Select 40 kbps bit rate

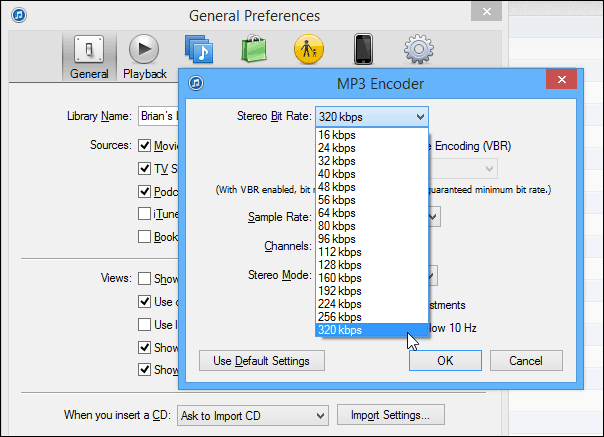[372, 174]
